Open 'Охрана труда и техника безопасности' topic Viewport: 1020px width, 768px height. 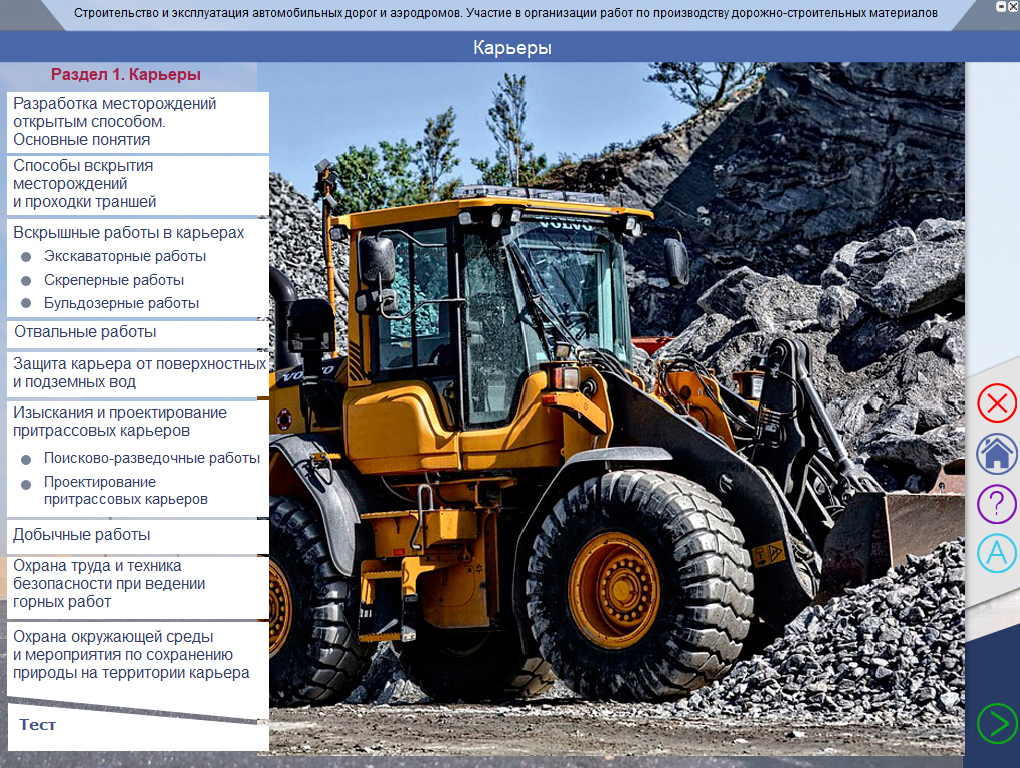click(110, 584)
